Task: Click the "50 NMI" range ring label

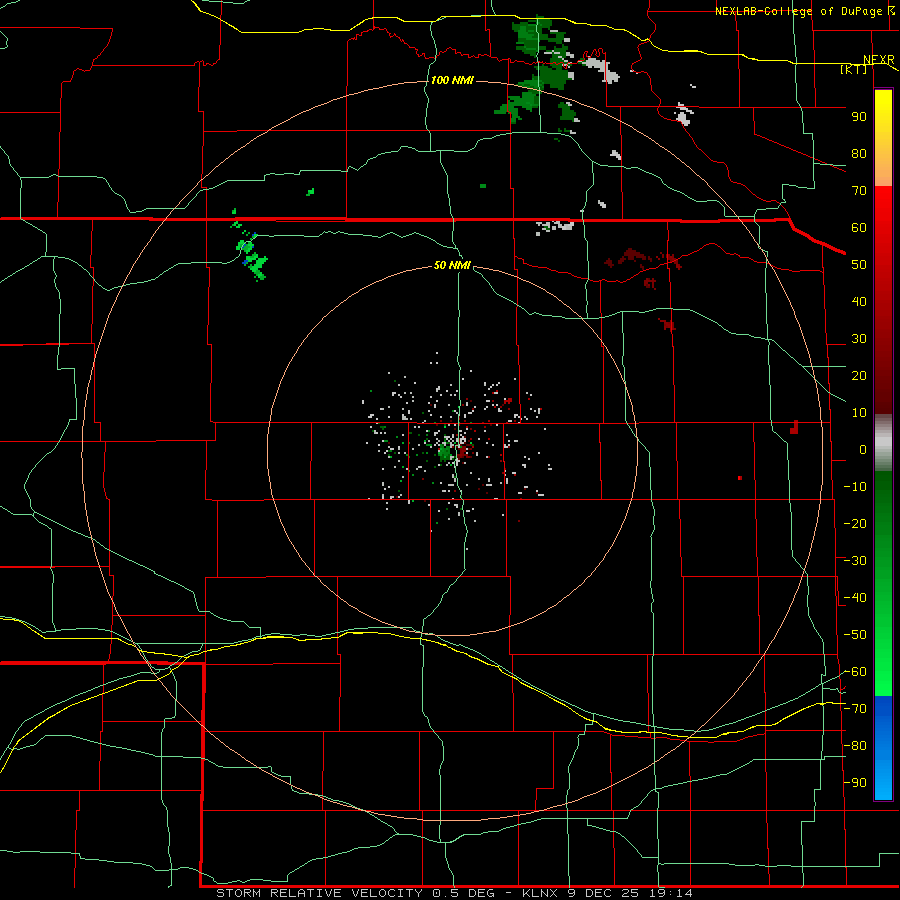Action: [452, 265]
